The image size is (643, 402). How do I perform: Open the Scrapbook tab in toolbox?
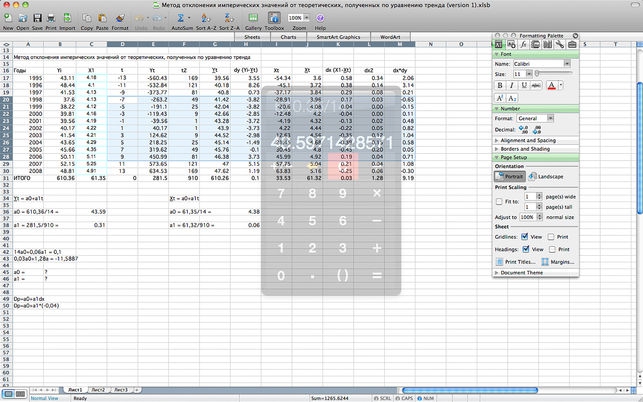point(535,45)
